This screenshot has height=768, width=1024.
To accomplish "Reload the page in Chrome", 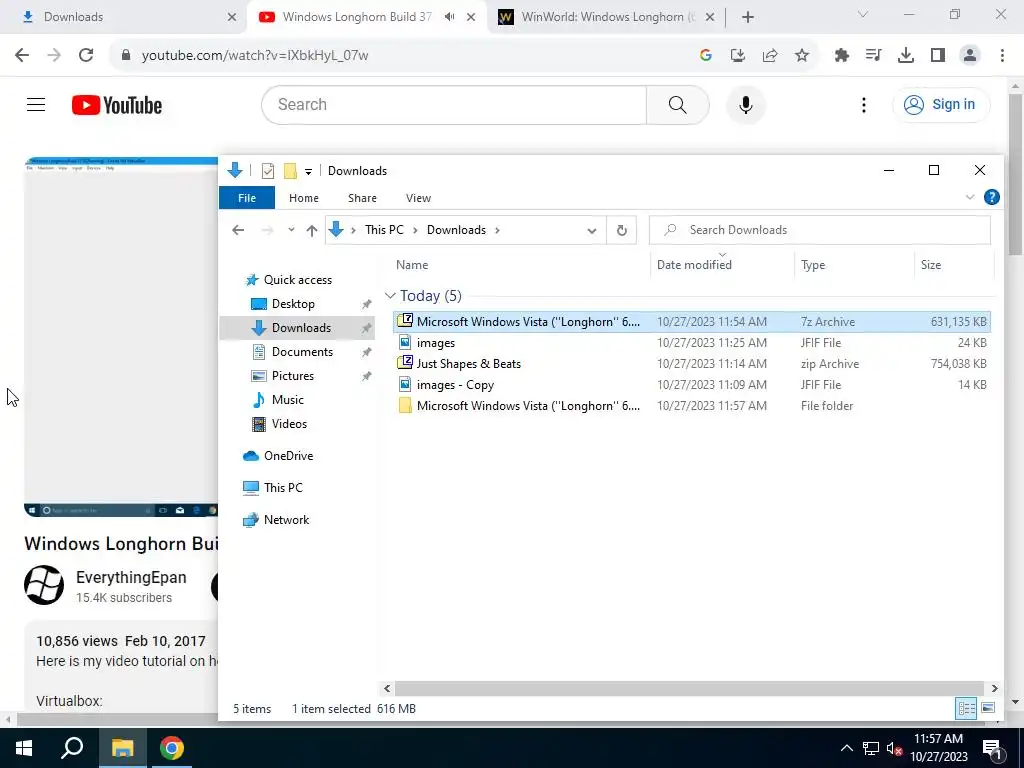I will click(x=86, y=56).
